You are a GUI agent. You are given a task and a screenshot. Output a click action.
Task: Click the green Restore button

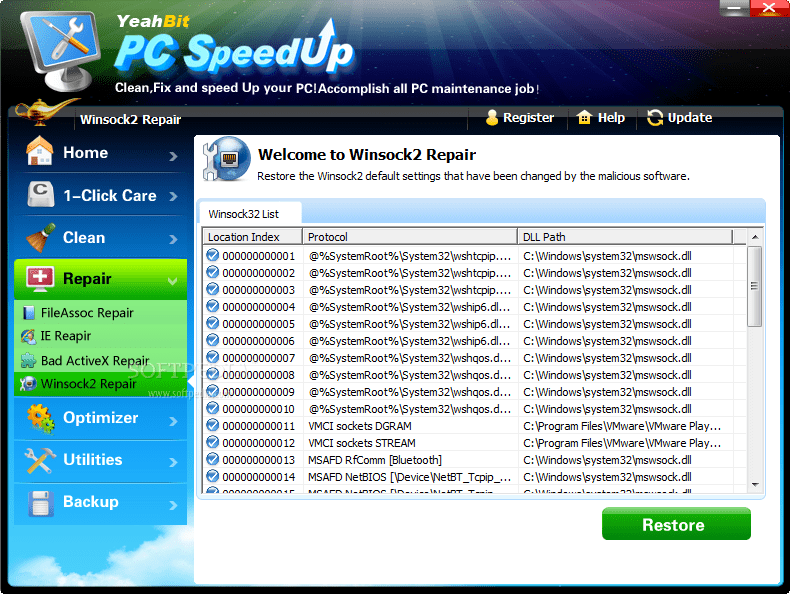tap(676, 524)
